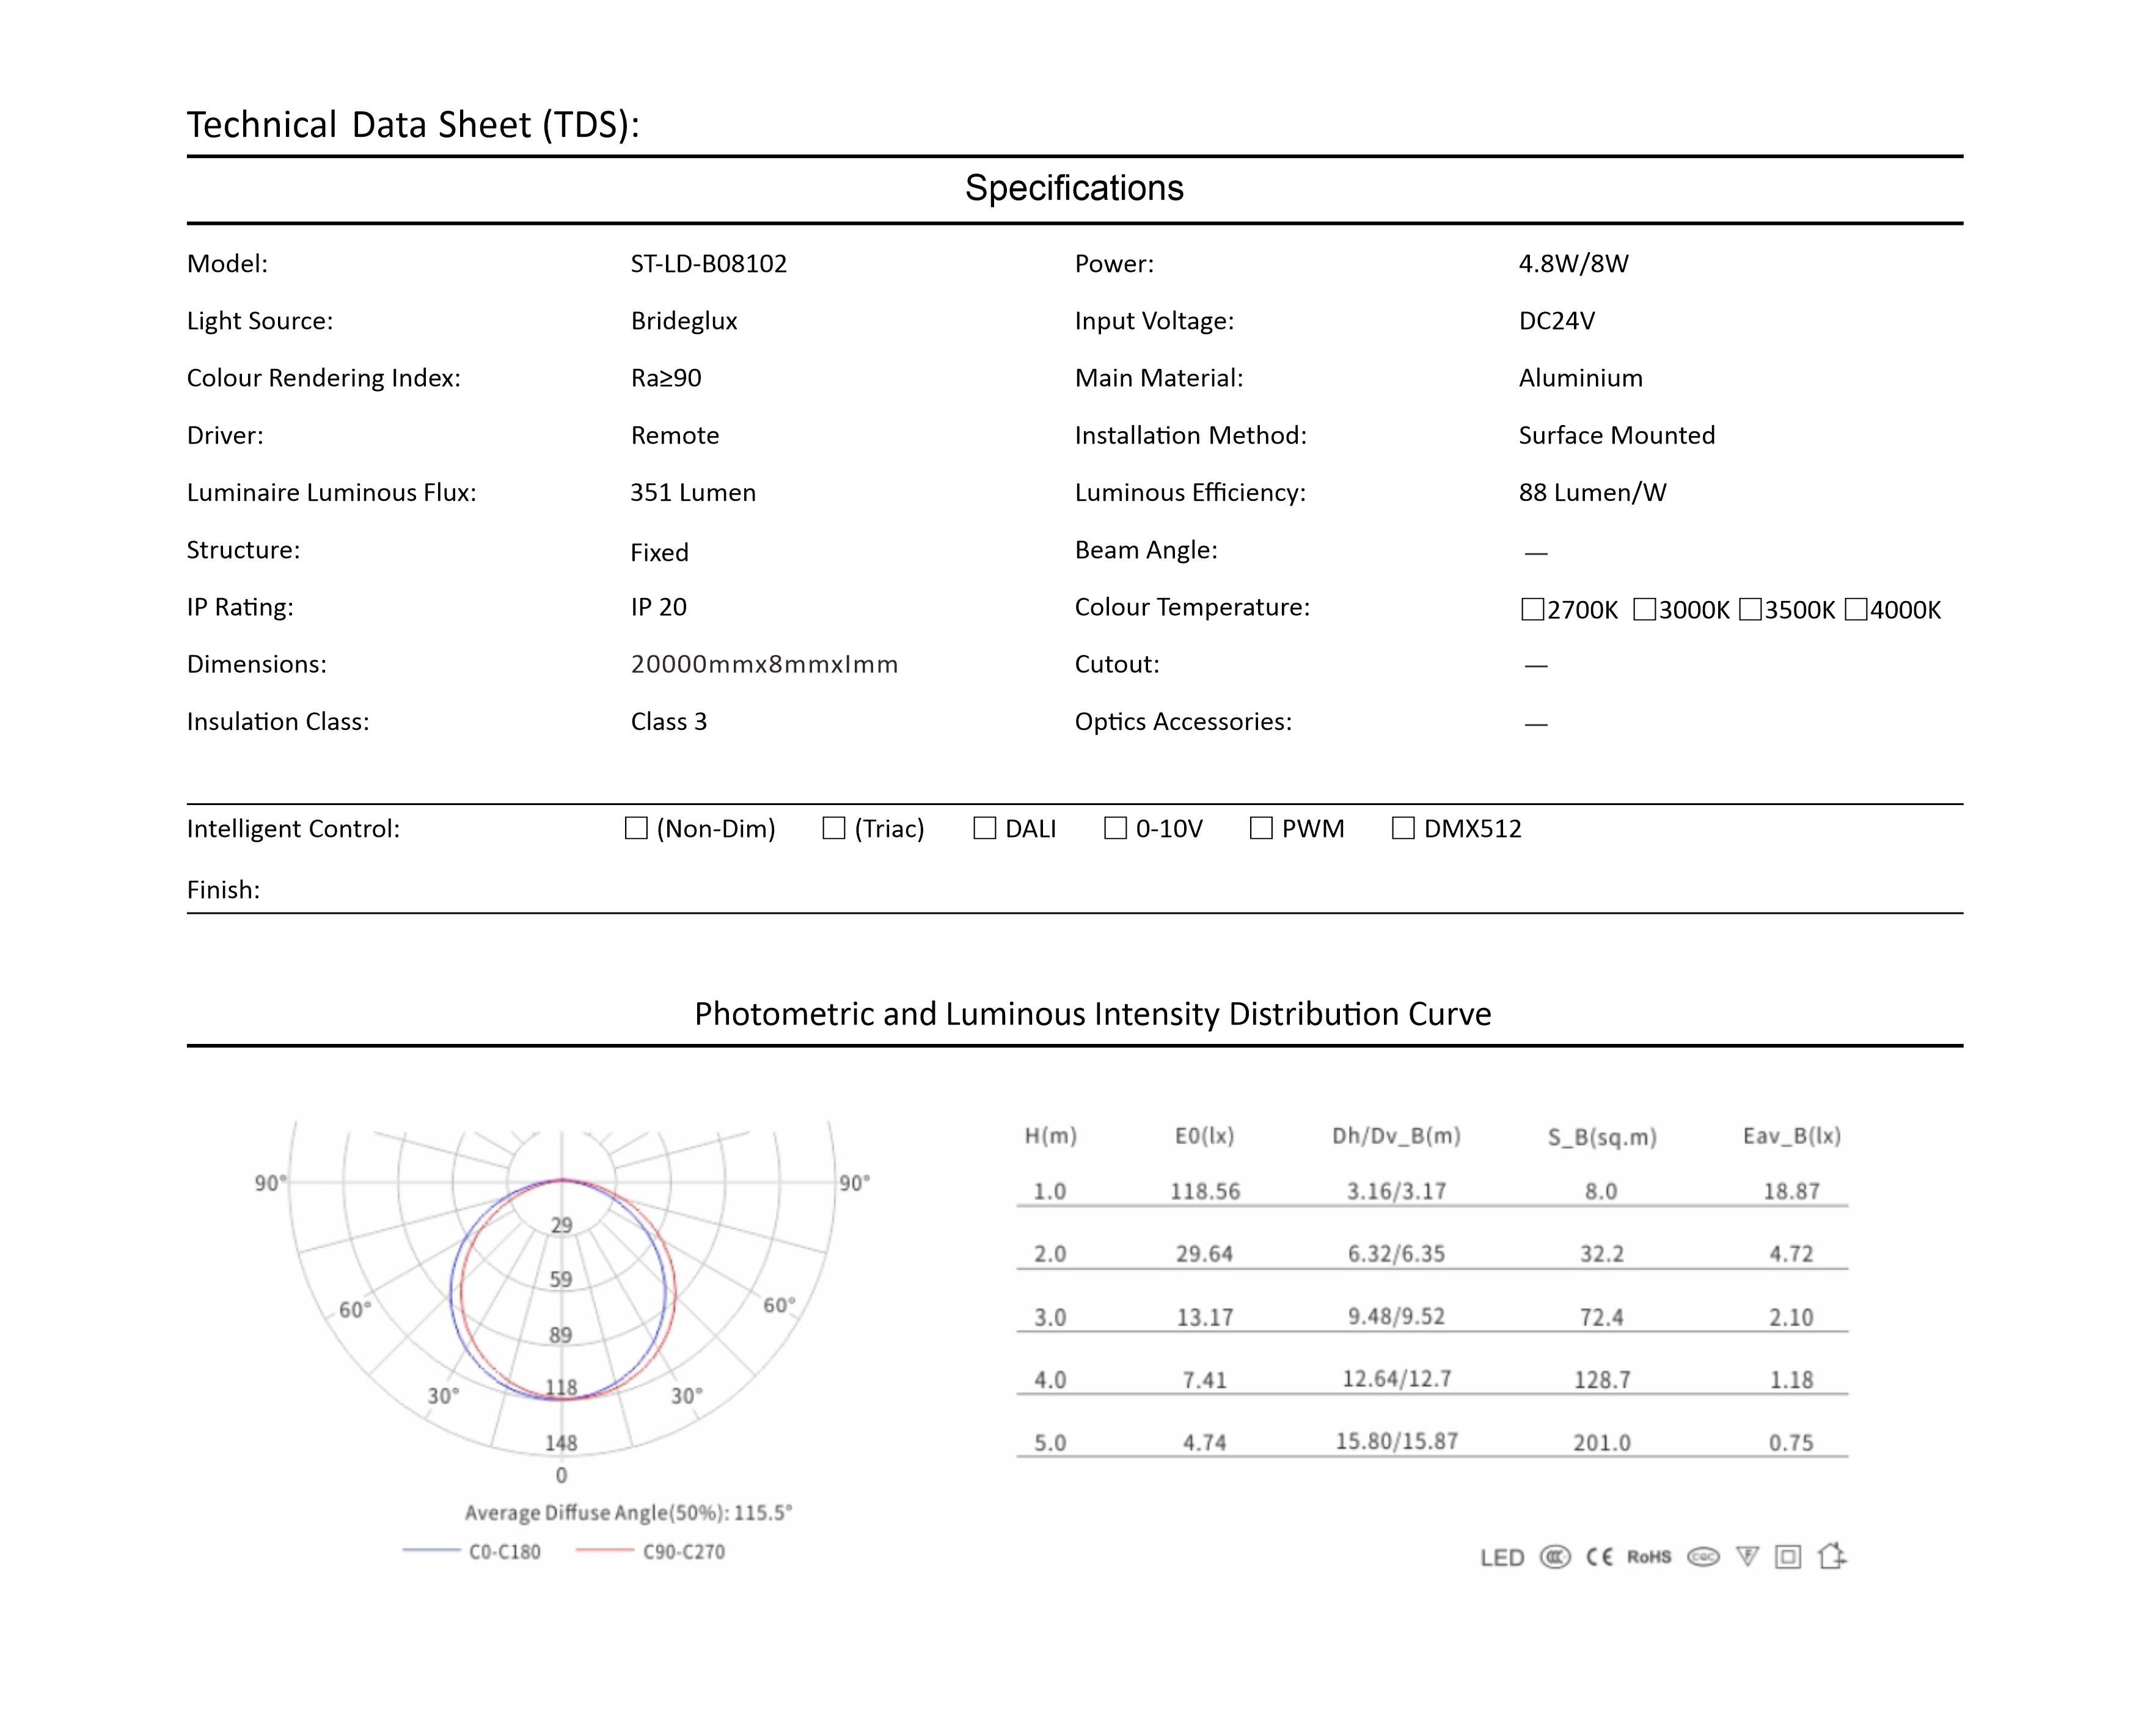This screenshot has width=2144, height=1736.
Task: Click the double-square Class II icon
Action: (x=1788, y=1557)
